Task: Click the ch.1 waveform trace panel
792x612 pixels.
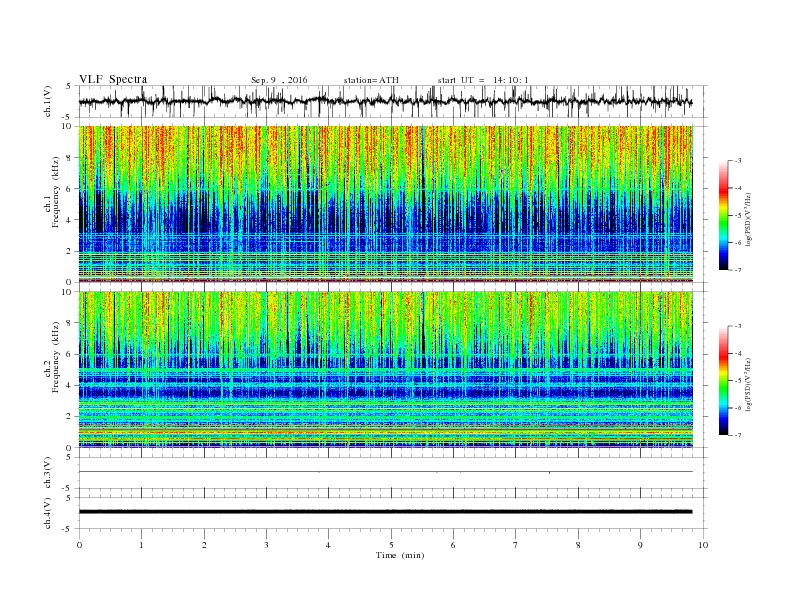Action: point(393,101)
